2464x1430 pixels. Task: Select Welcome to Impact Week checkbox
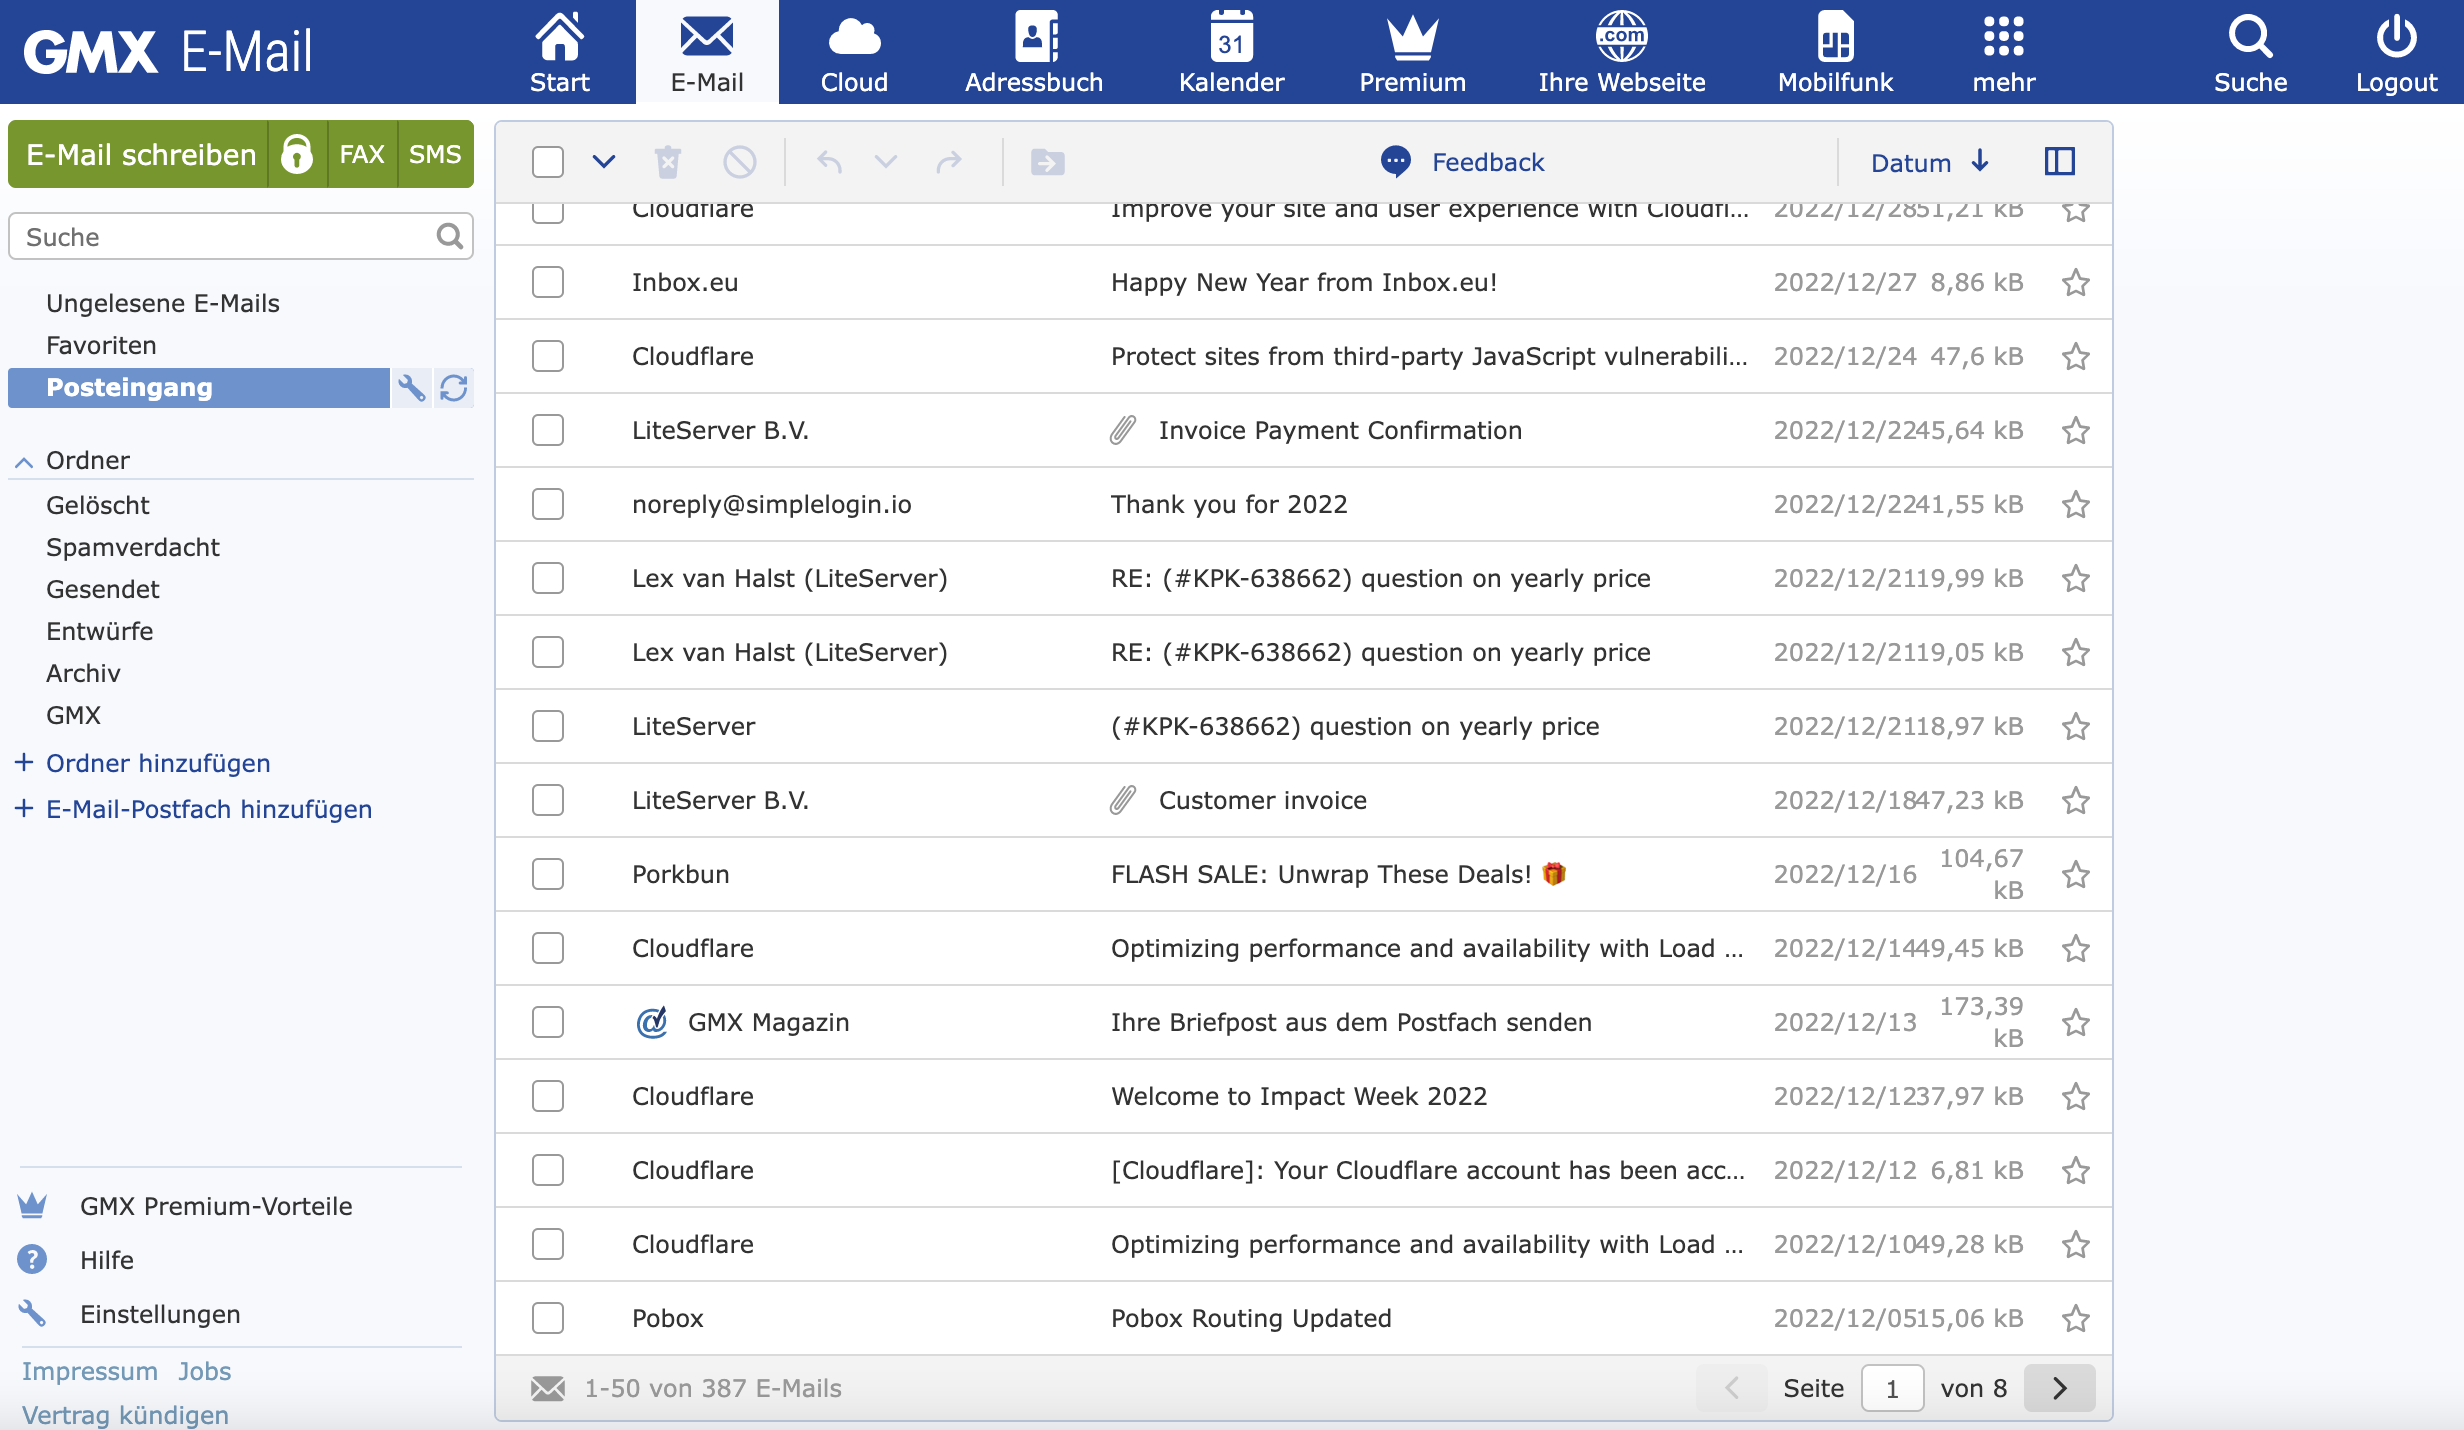pyautogui.click(x=548, y=1096)
